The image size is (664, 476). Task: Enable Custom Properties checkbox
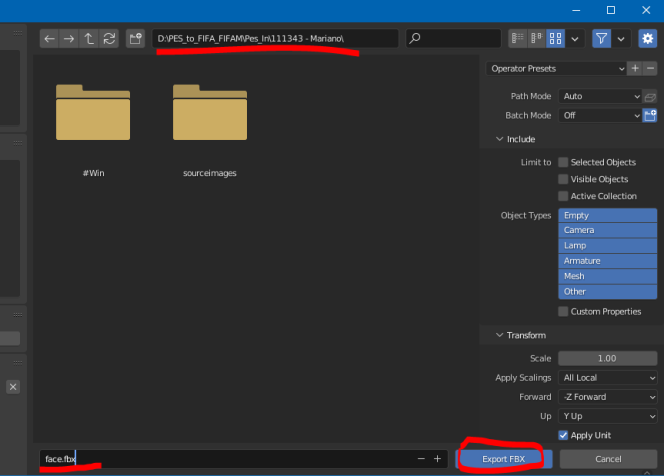point(563,312)
